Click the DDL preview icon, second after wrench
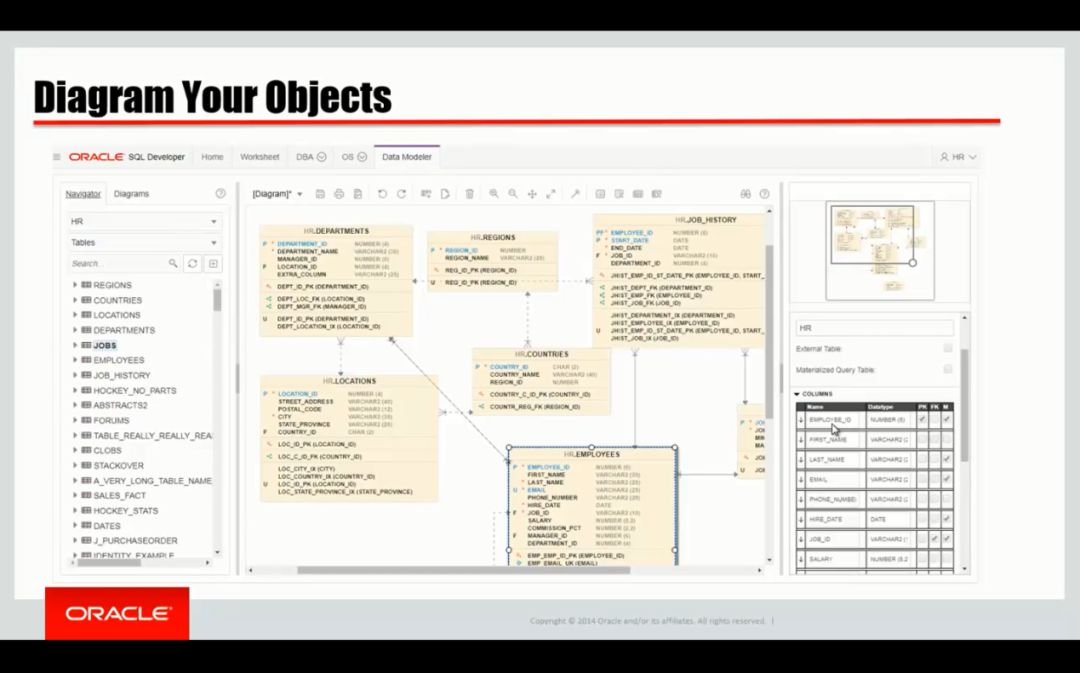Image resolution: width=1080 pixels, height=673 pixels. coord(619,194)
